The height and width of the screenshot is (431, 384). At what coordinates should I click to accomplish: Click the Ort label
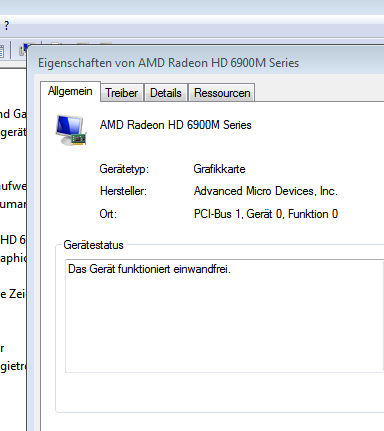coord(108,214)
